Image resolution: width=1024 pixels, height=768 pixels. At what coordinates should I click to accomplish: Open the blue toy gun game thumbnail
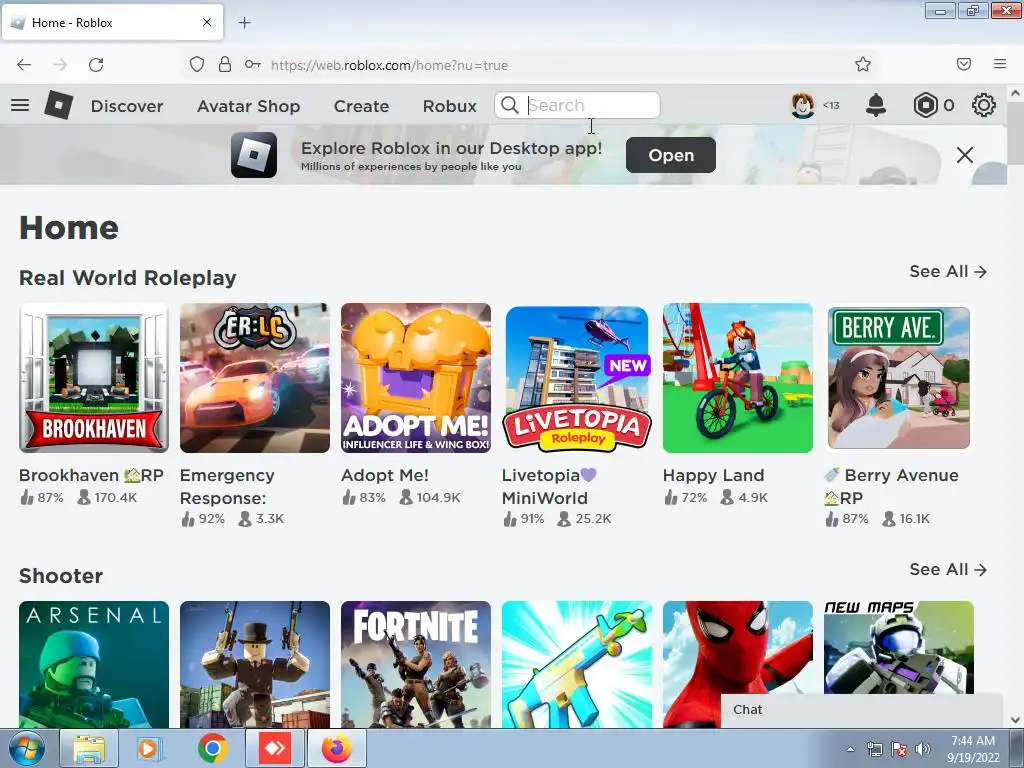[577, 664]
